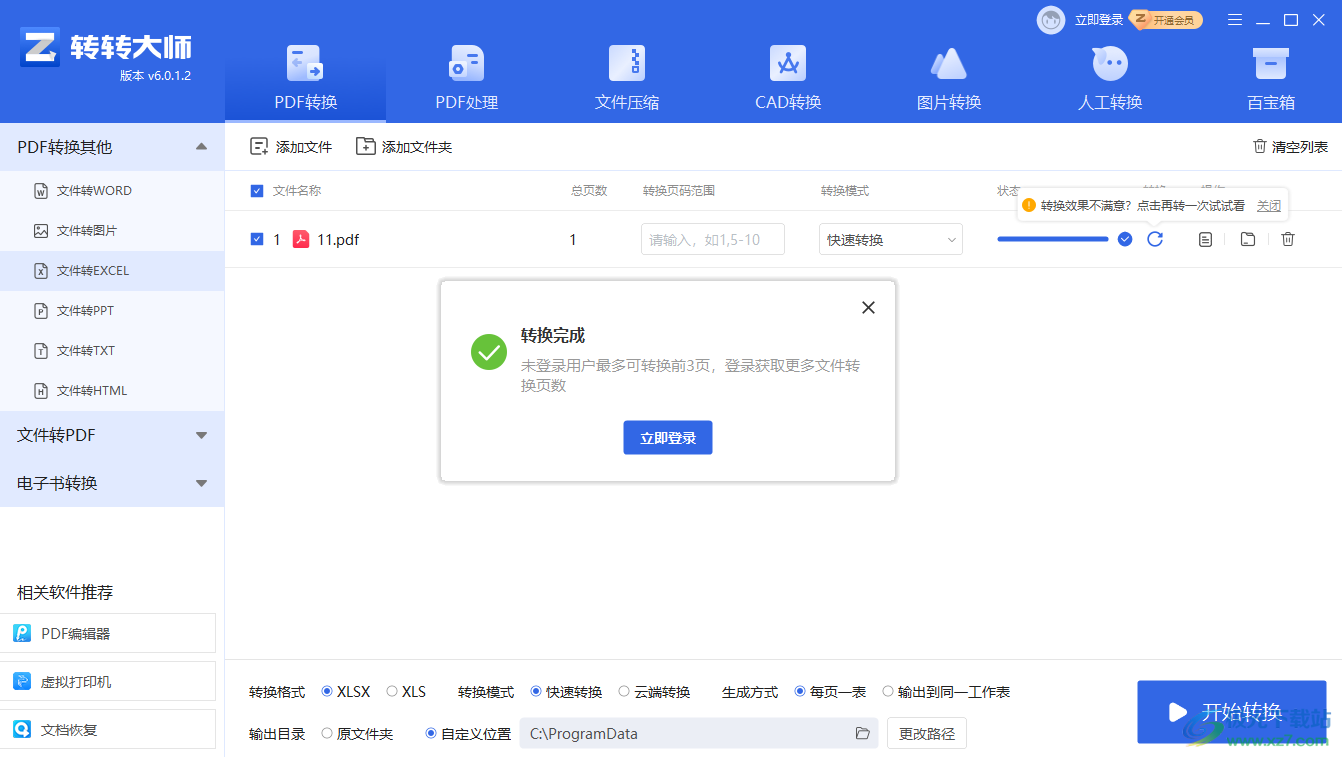The height and width of the screenshot is (757, 1342).
Task: Click the 立即登录 link in title bar
Action: (x=1098, y=20)
